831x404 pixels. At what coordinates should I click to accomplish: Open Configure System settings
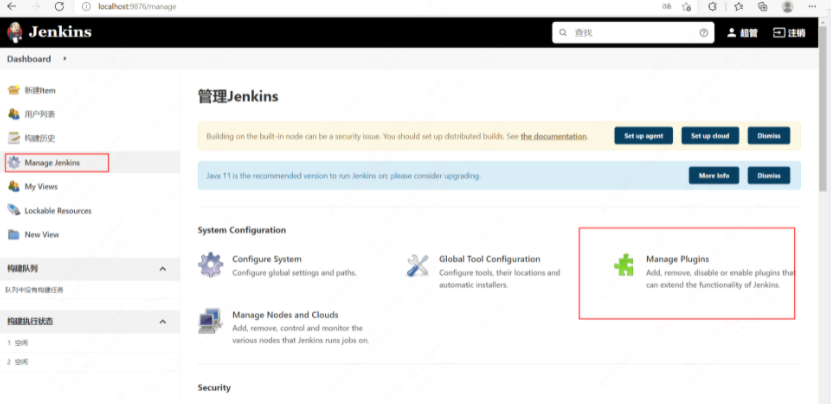(267, 259)
